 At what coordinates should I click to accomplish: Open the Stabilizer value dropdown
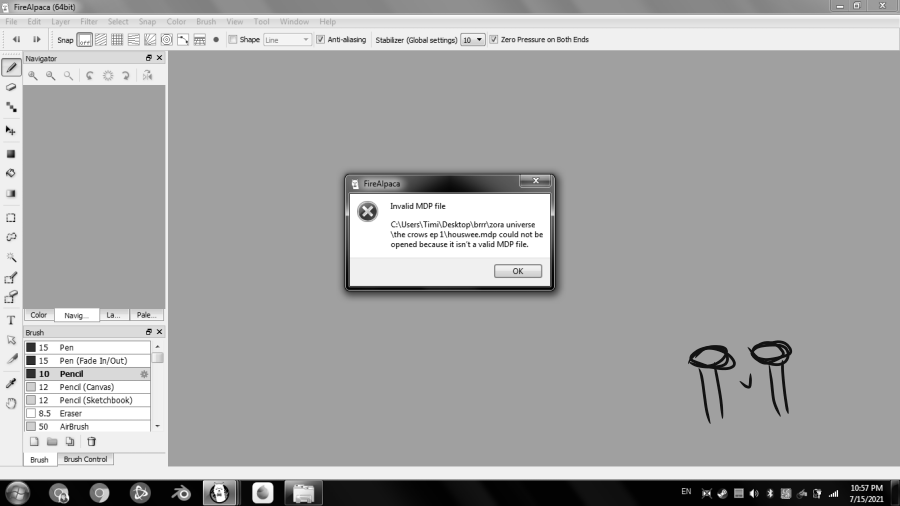pos(473,40)
